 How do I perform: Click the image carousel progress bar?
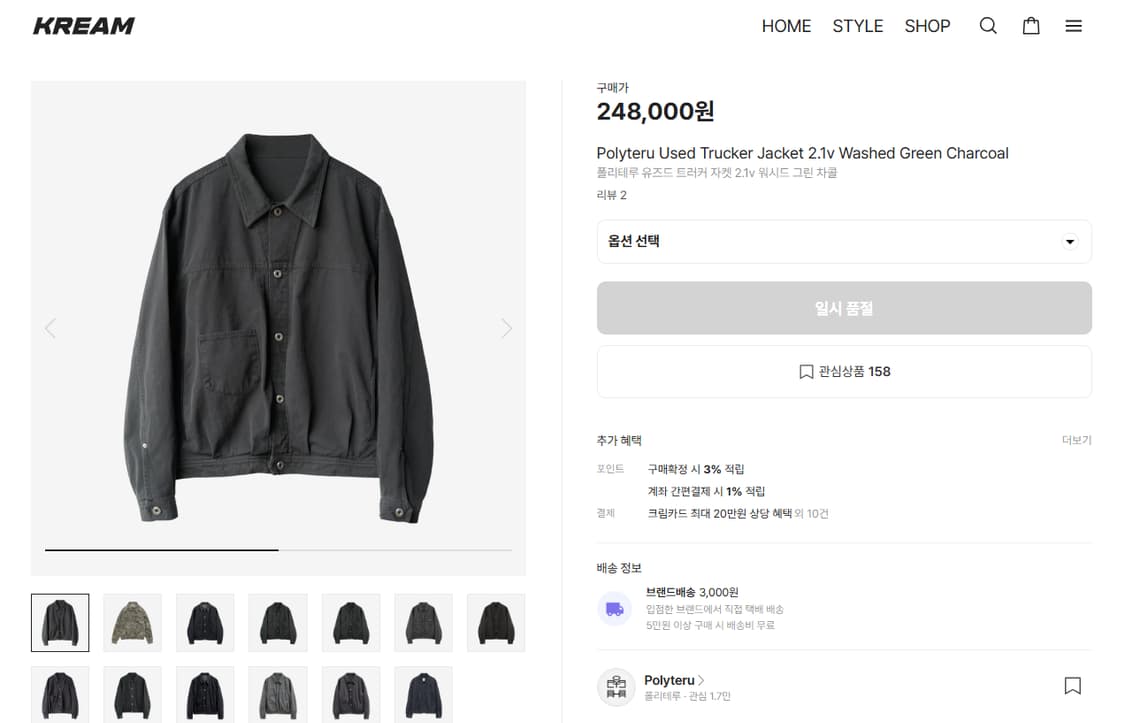[278, 550]
